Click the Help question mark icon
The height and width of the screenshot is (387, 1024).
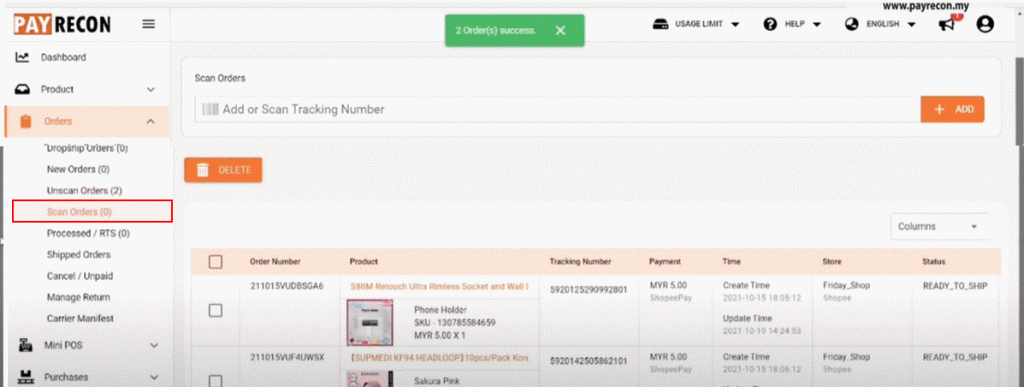771,24
